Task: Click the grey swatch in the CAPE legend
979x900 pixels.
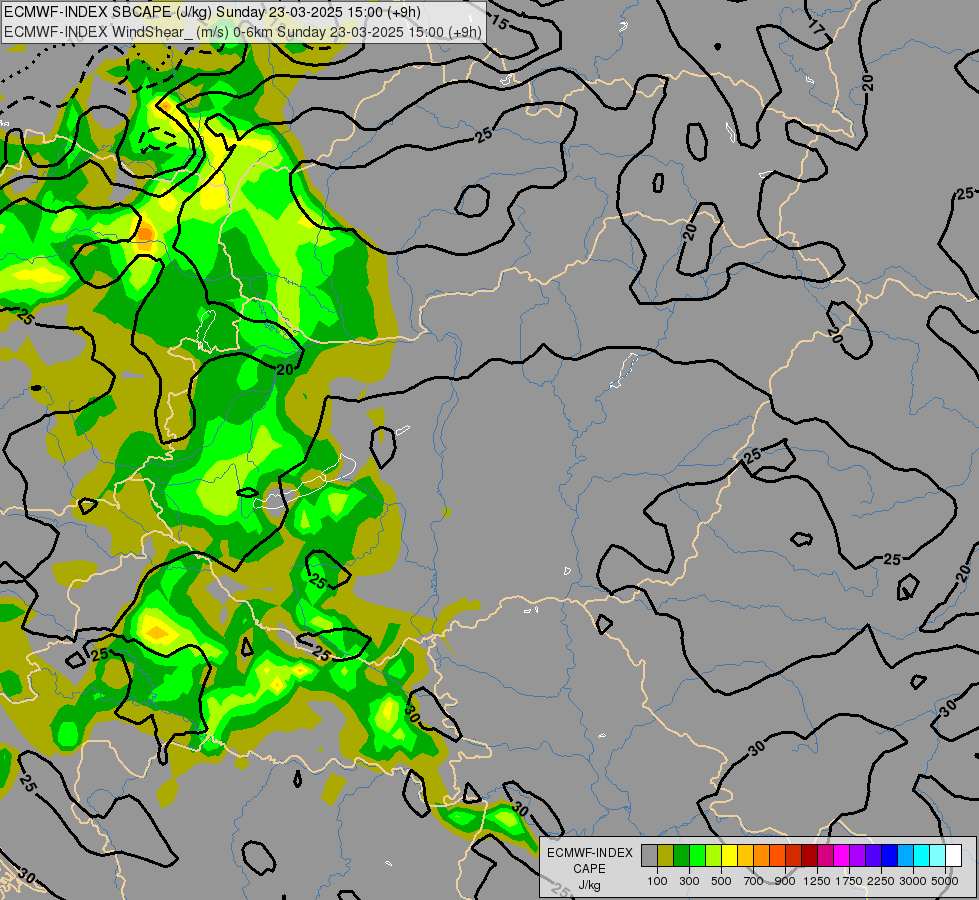Action: (x=649, y=856)
